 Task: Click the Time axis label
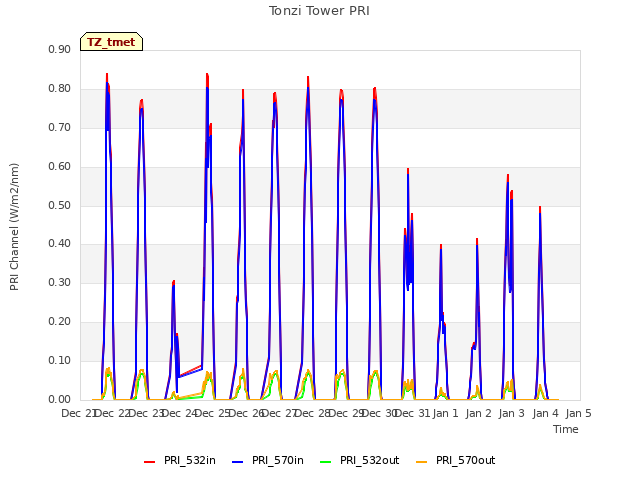click(x=566, y=429)
